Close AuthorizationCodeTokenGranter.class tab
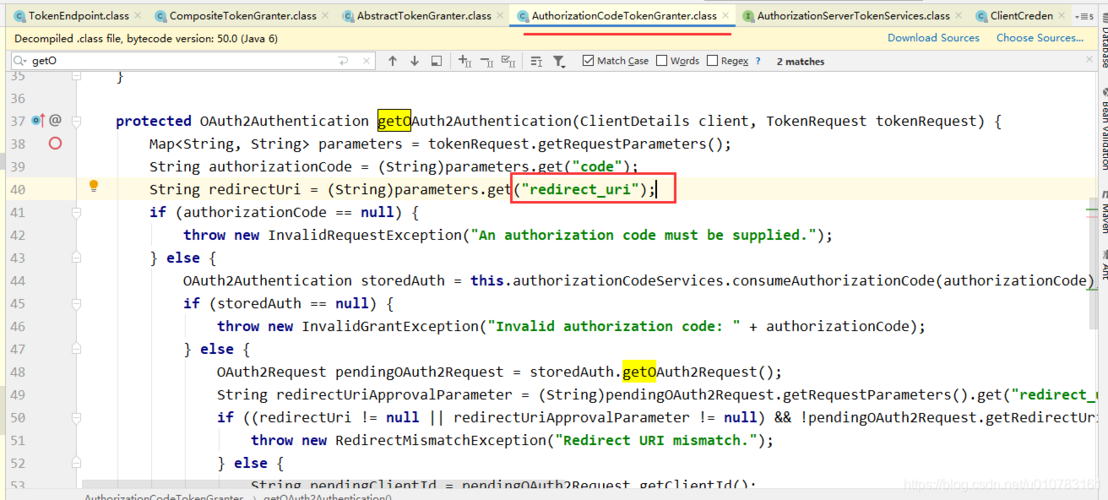Viewport: 1108px width, 500px height. tap(724, 16)
